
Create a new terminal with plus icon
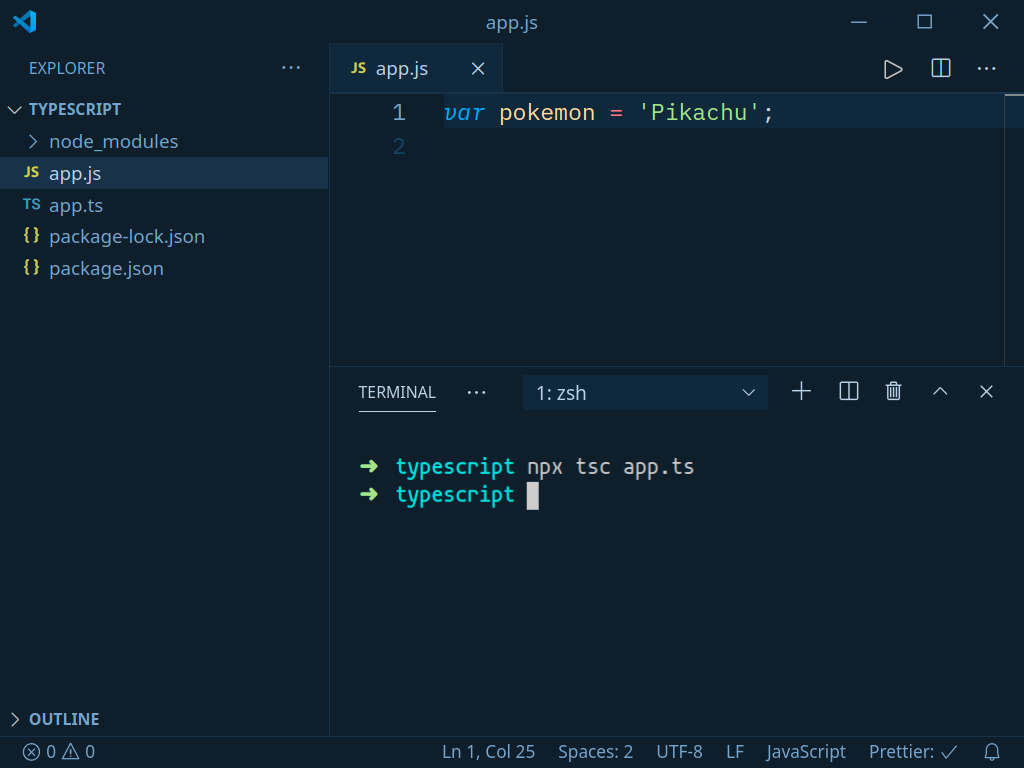click(801, 391)
